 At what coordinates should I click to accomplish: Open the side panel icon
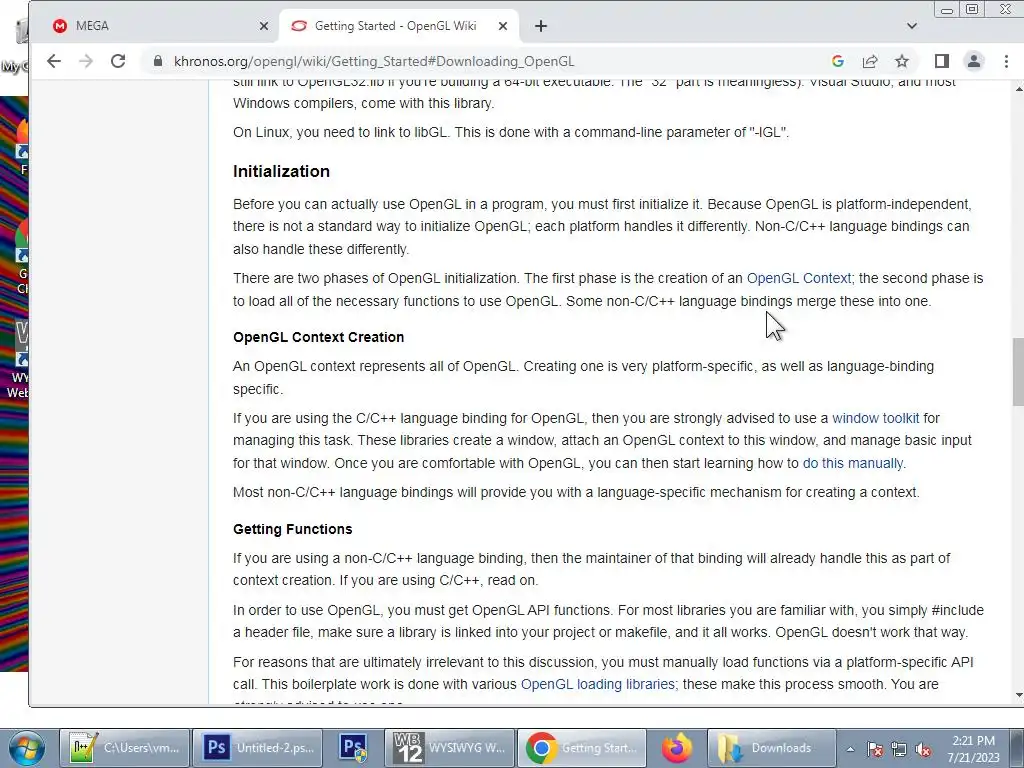pos(941,61)
